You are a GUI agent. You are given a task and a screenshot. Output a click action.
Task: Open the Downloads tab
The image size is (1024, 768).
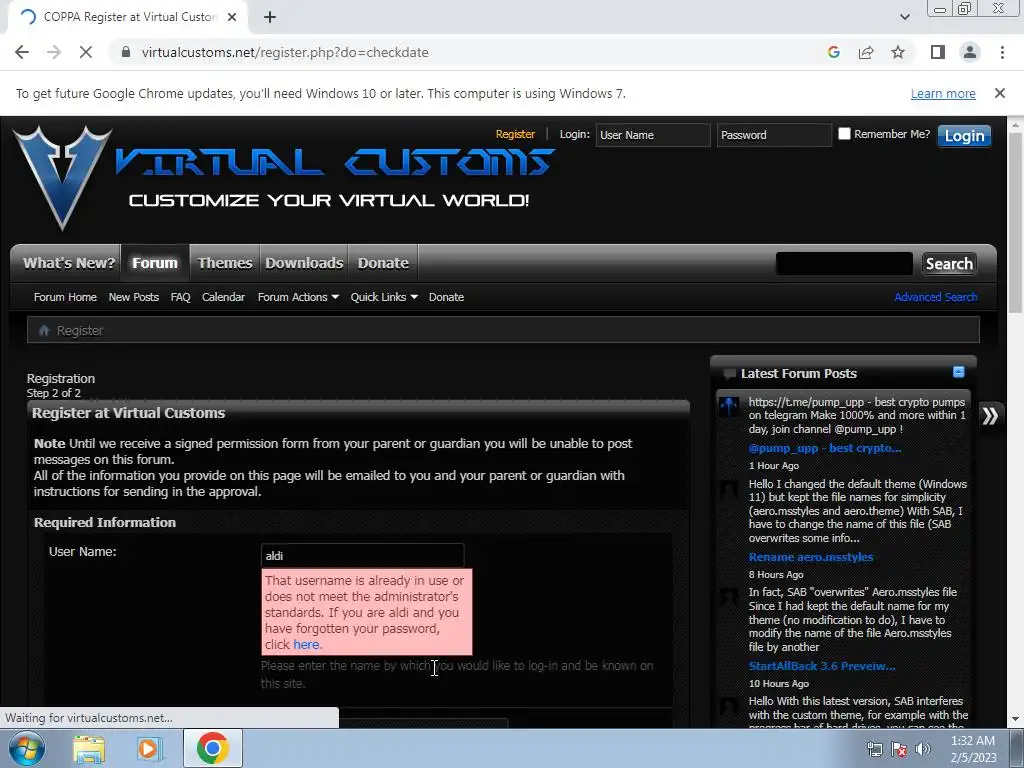coord(304,263)
